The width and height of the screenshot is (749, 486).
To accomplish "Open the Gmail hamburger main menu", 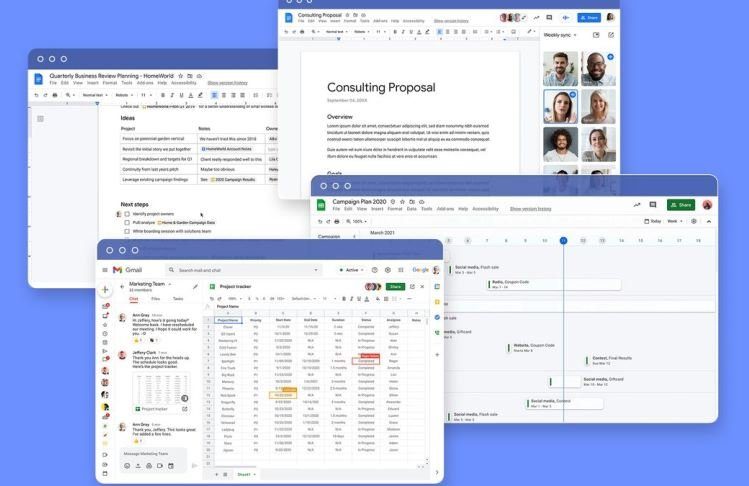I will point(105,270).
